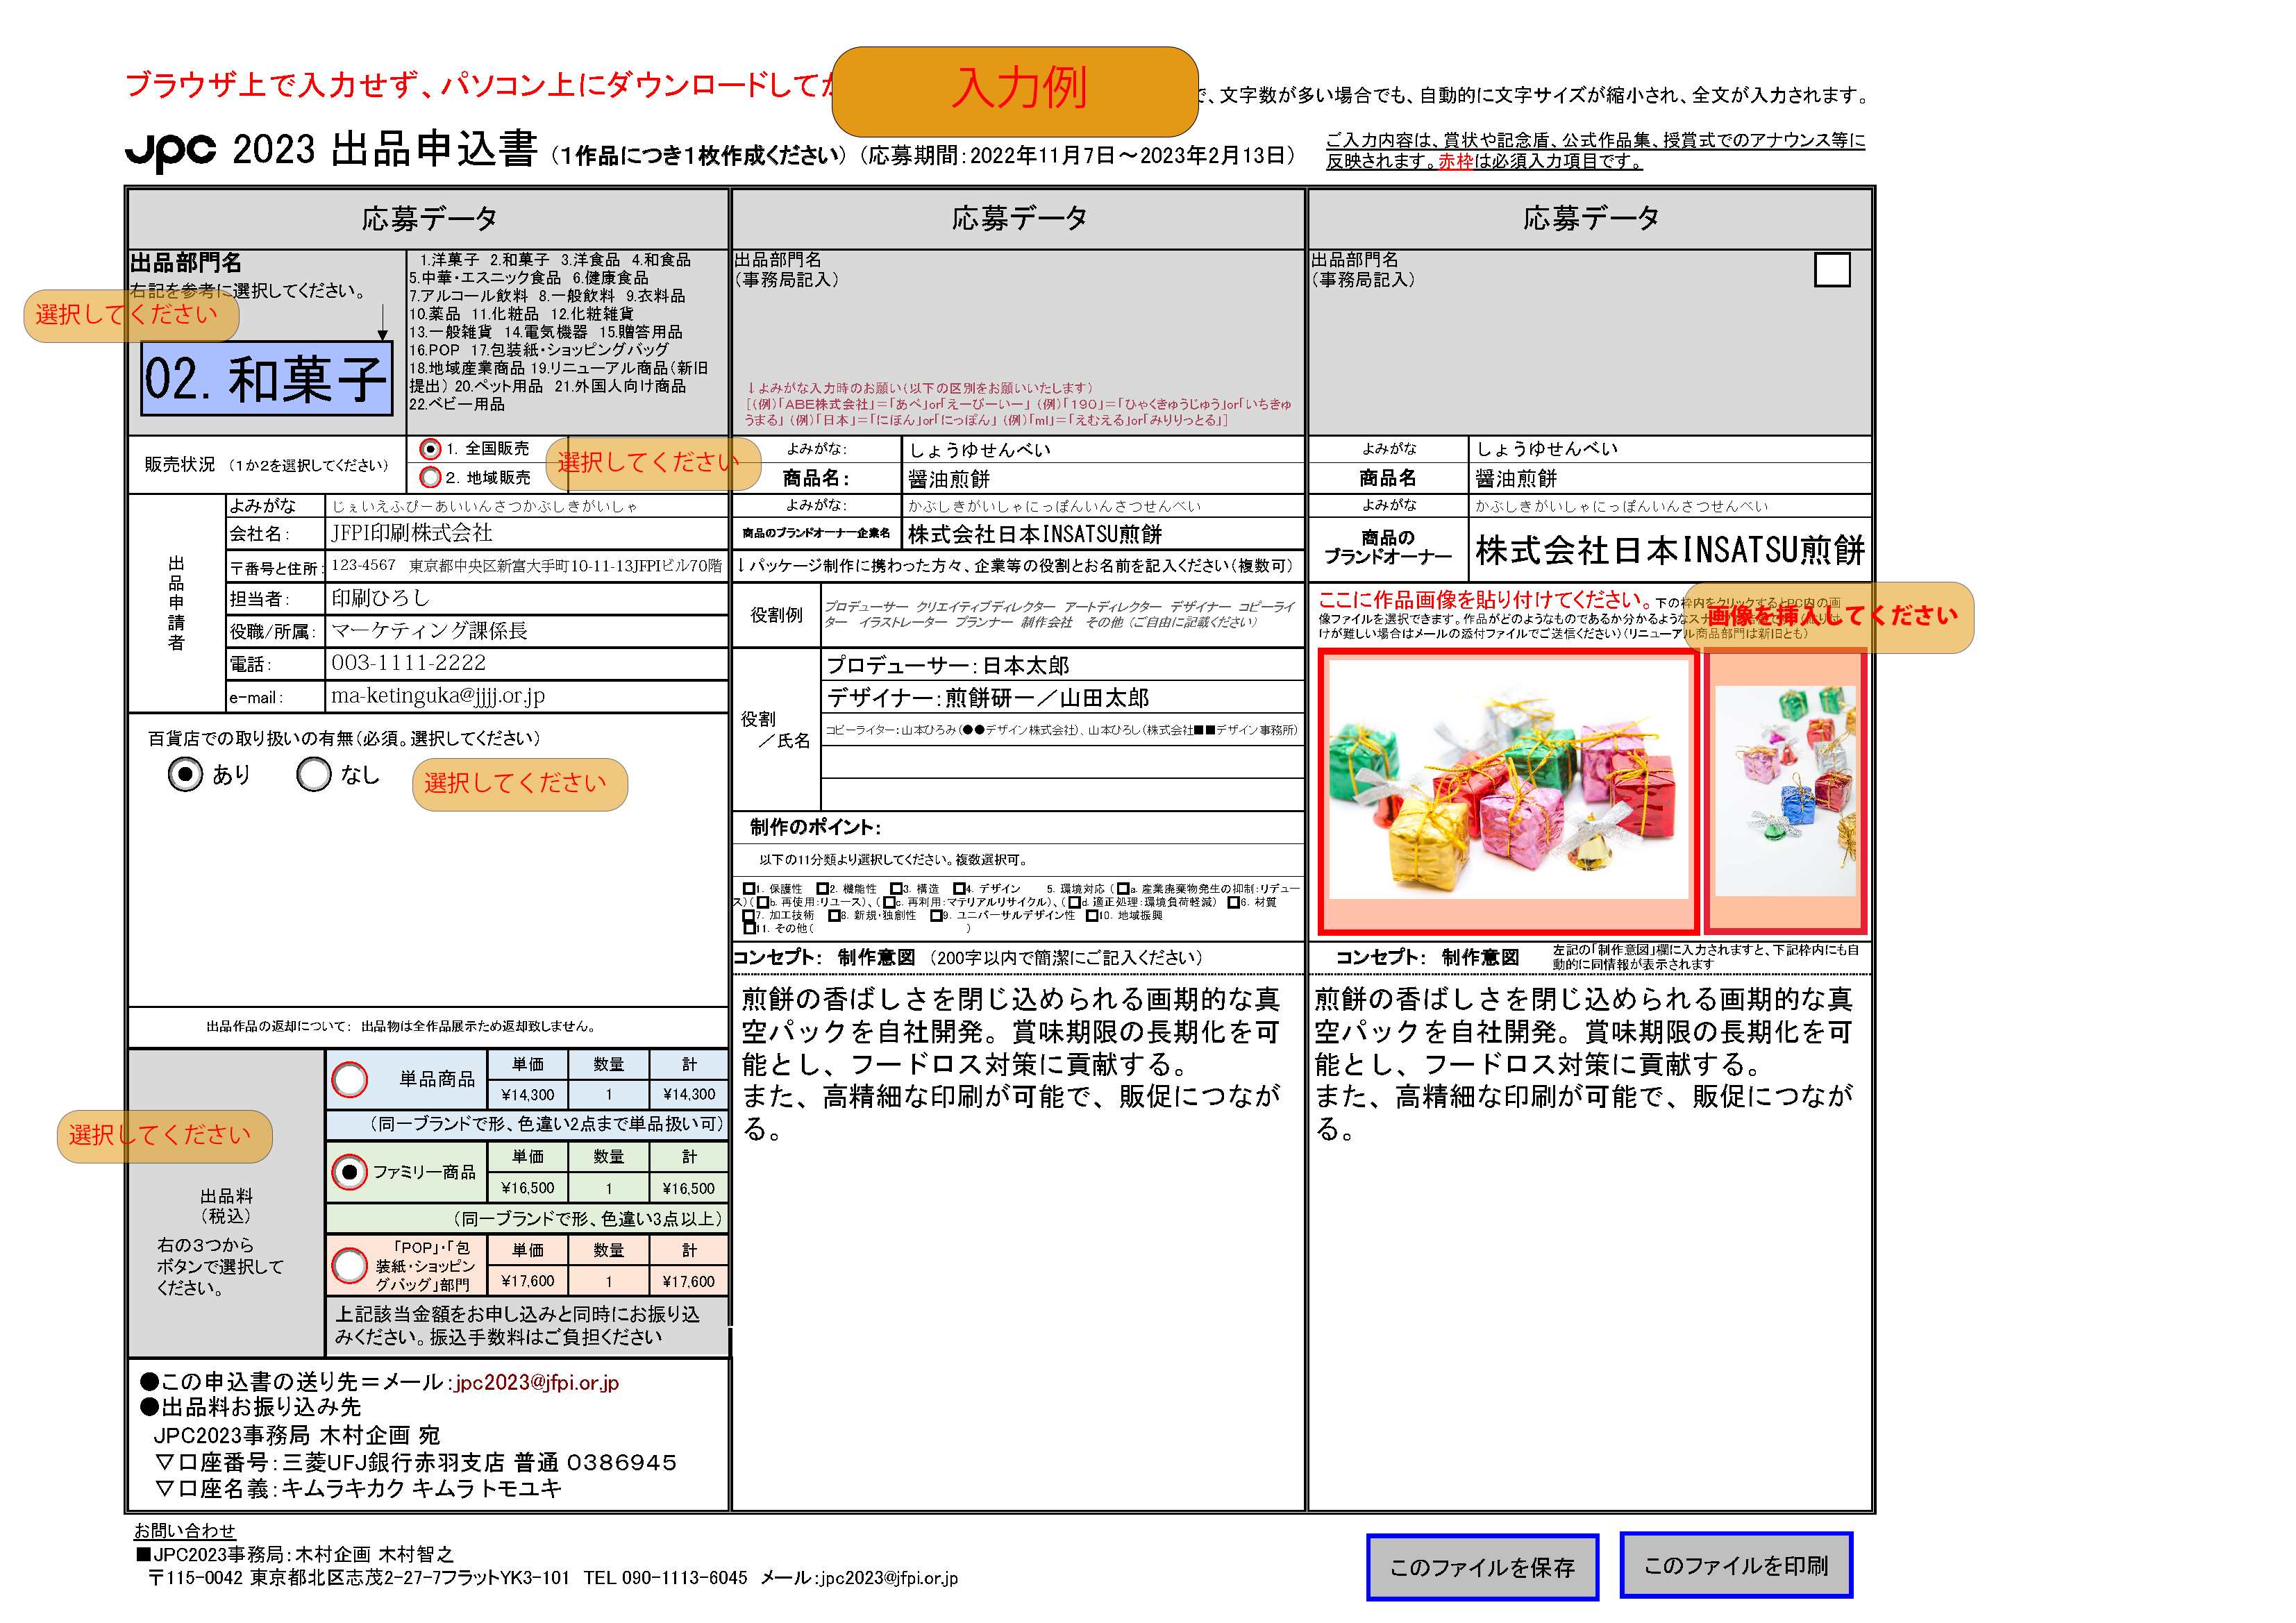Select the 単品商品 fee radio button

point(349,1079)
